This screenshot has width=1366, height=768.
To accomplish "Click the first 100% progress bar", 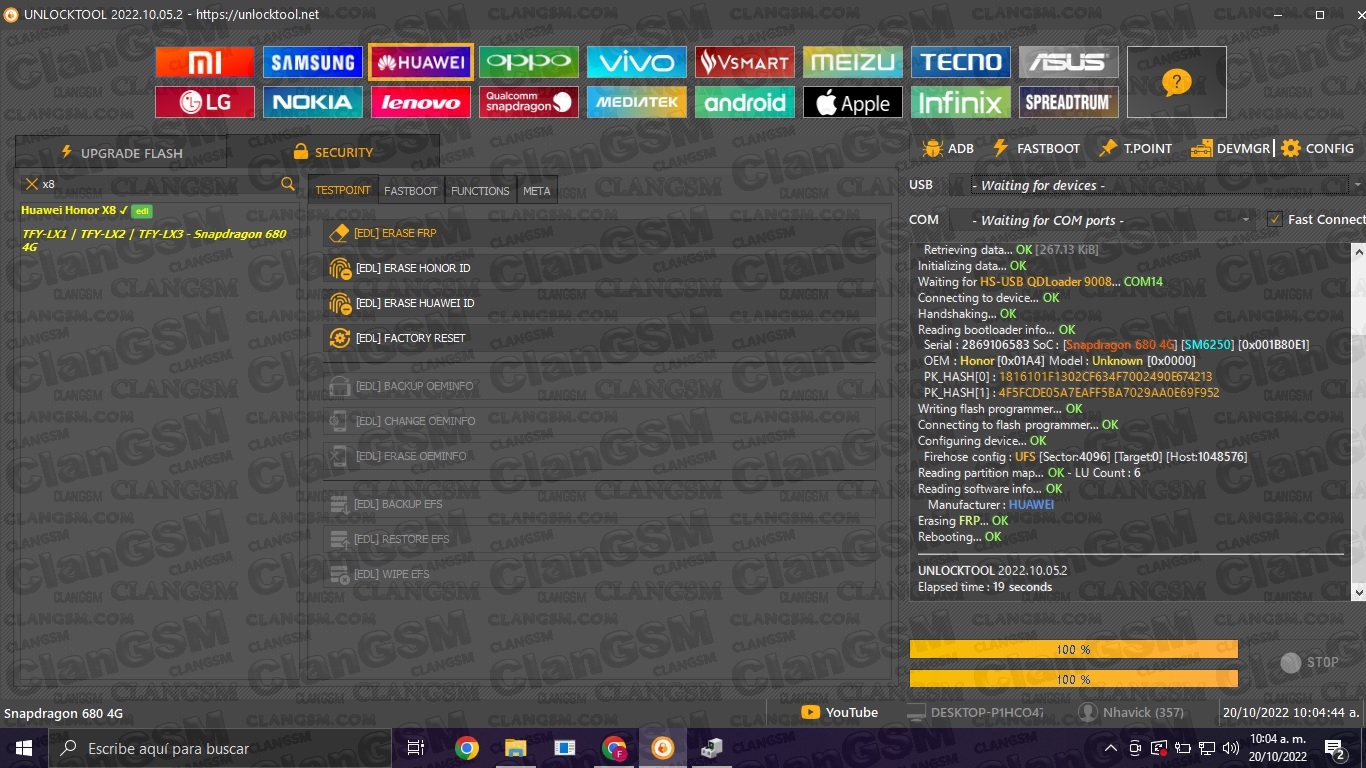I will [1073, 650].
